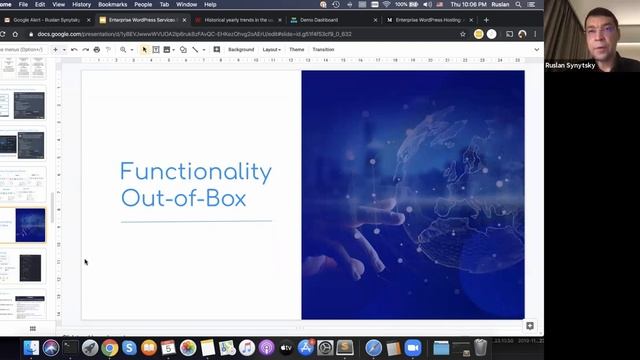Viewport: 640px width, 360px height.
Task: Open the line type dropdown arrow
Action: click(x=204, y=50)
